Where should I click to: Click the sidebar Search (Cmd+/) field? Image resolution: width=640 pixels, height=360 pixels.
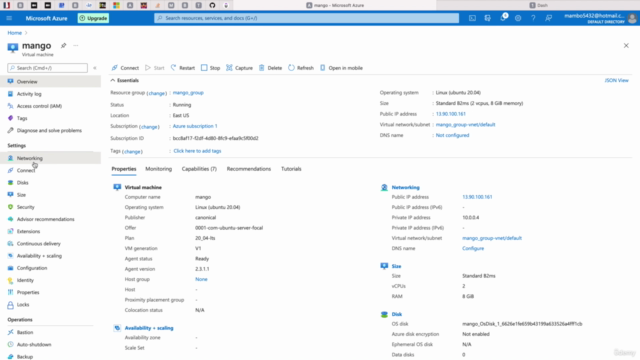[47, 68]
